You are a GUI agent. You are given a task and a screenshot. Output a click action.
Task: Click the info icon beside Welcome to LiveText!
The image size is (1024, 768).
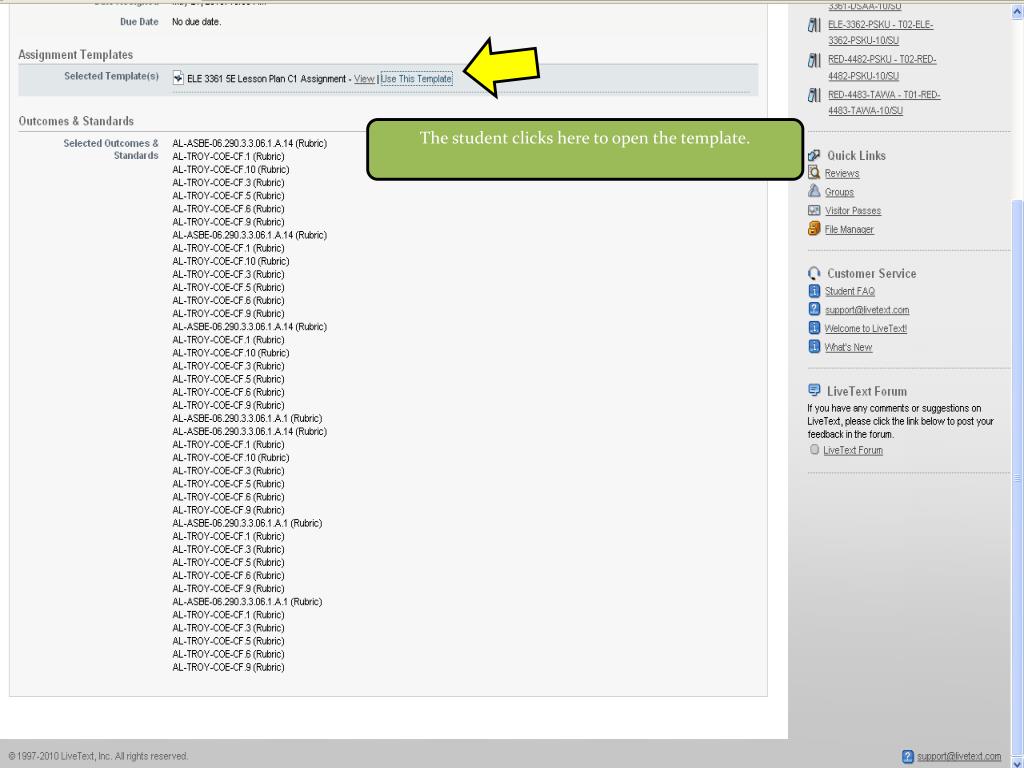pyautogui.click(x=814, y=328)
